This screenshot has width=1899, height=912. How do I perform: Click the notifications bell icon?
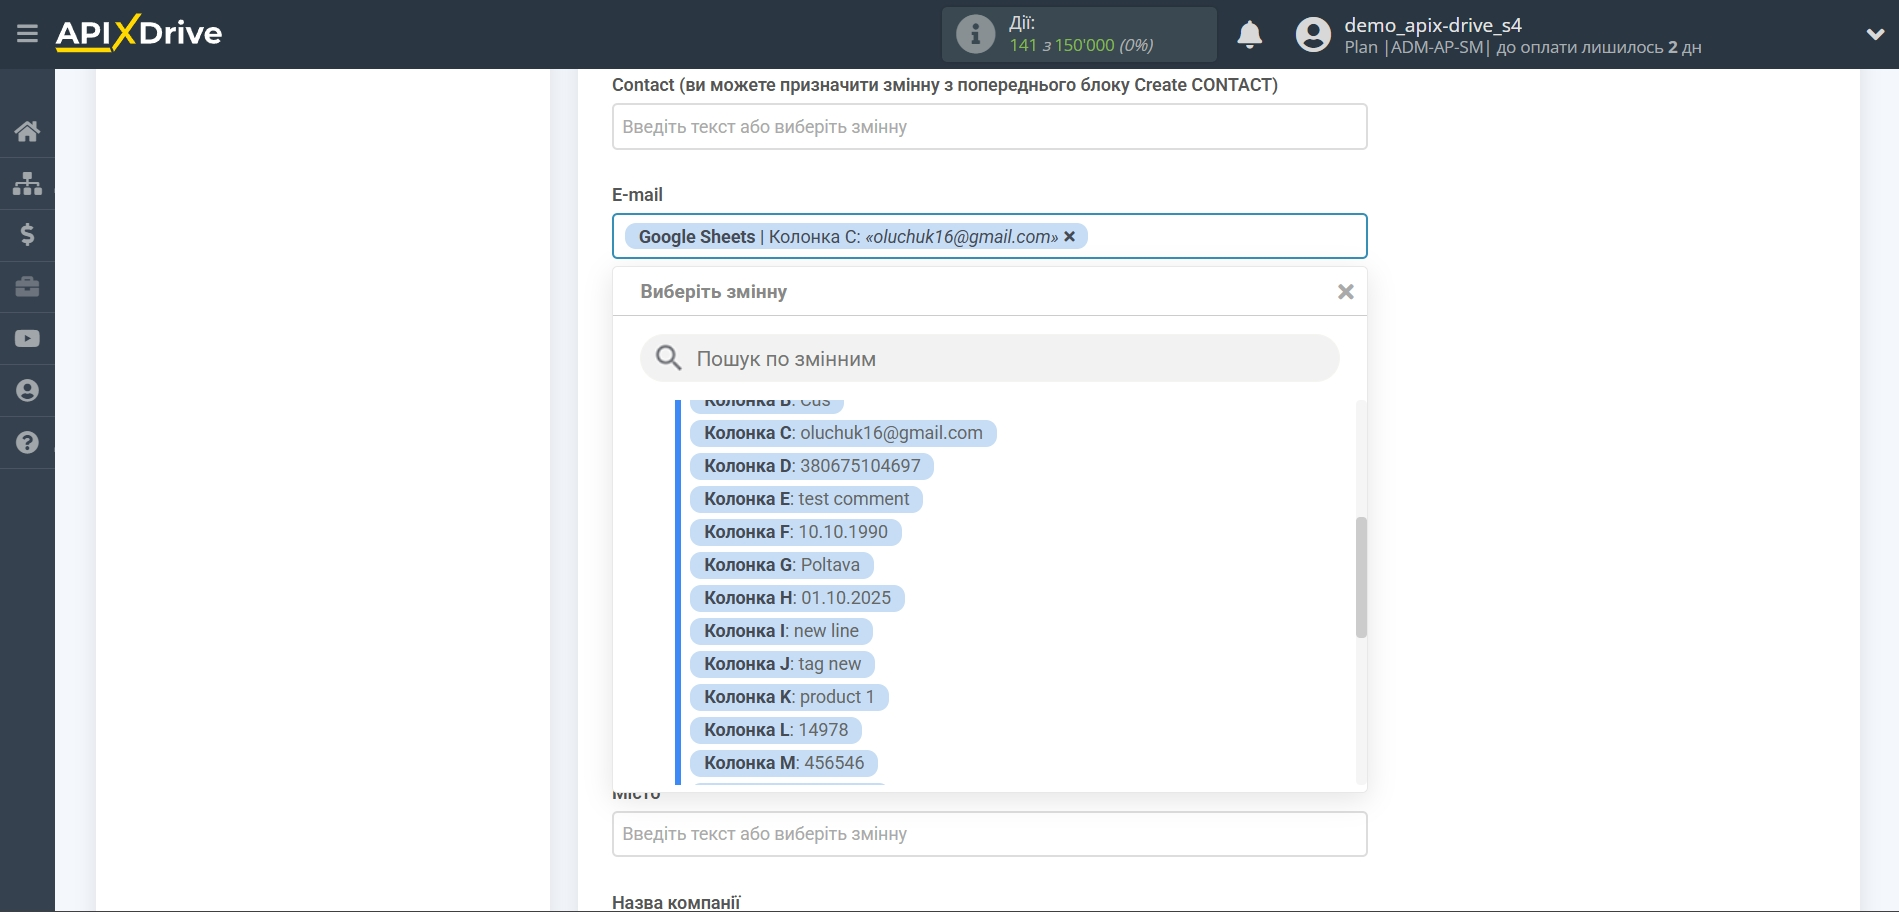pos(1249,35)
